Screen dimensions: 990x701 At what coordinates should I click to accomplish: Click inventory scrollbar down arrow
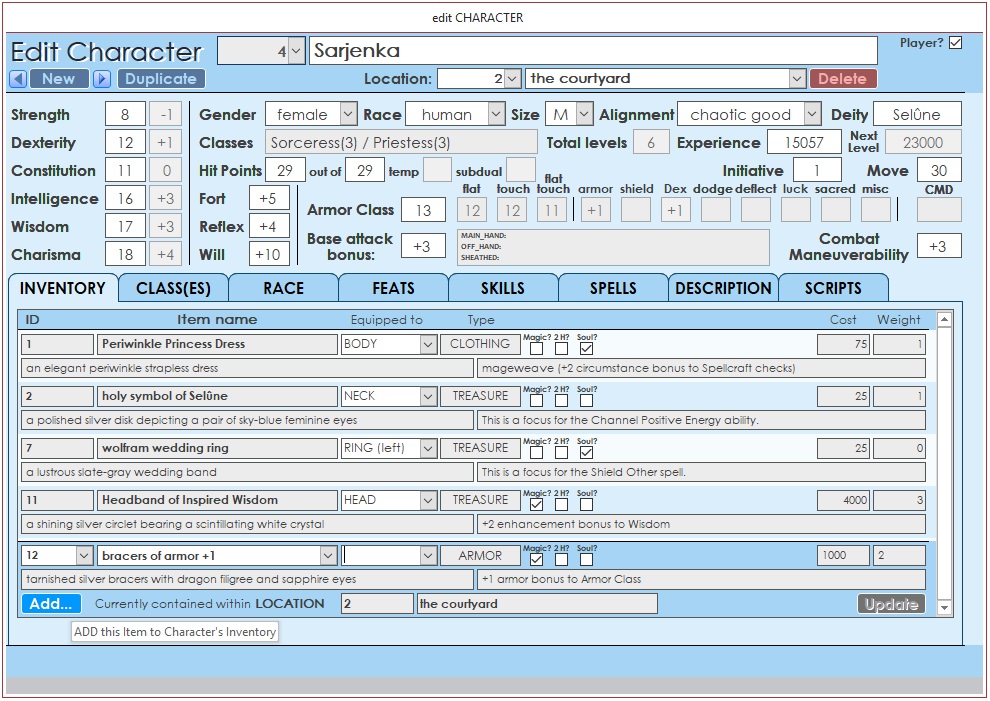point(944,607)
